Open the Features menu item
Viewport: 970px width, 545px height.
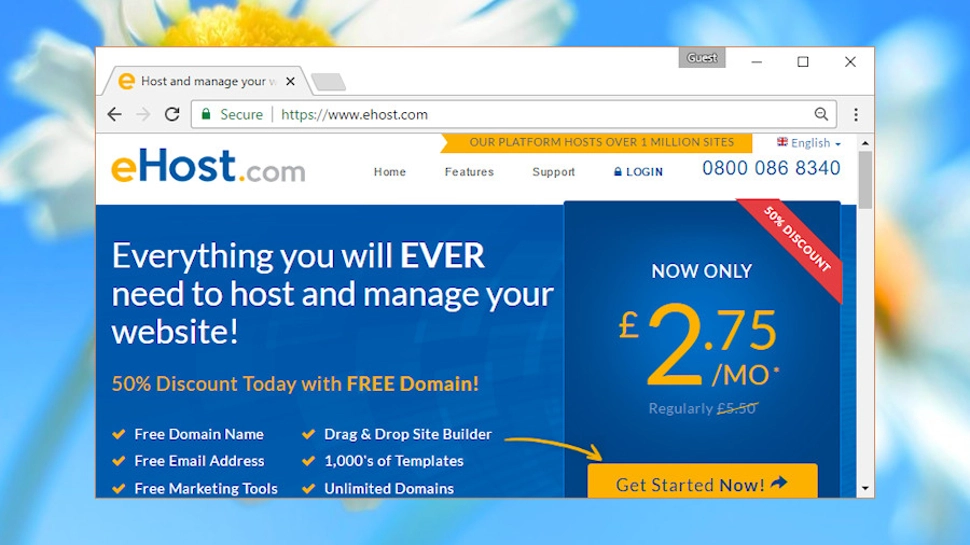(x=469, y=172)
